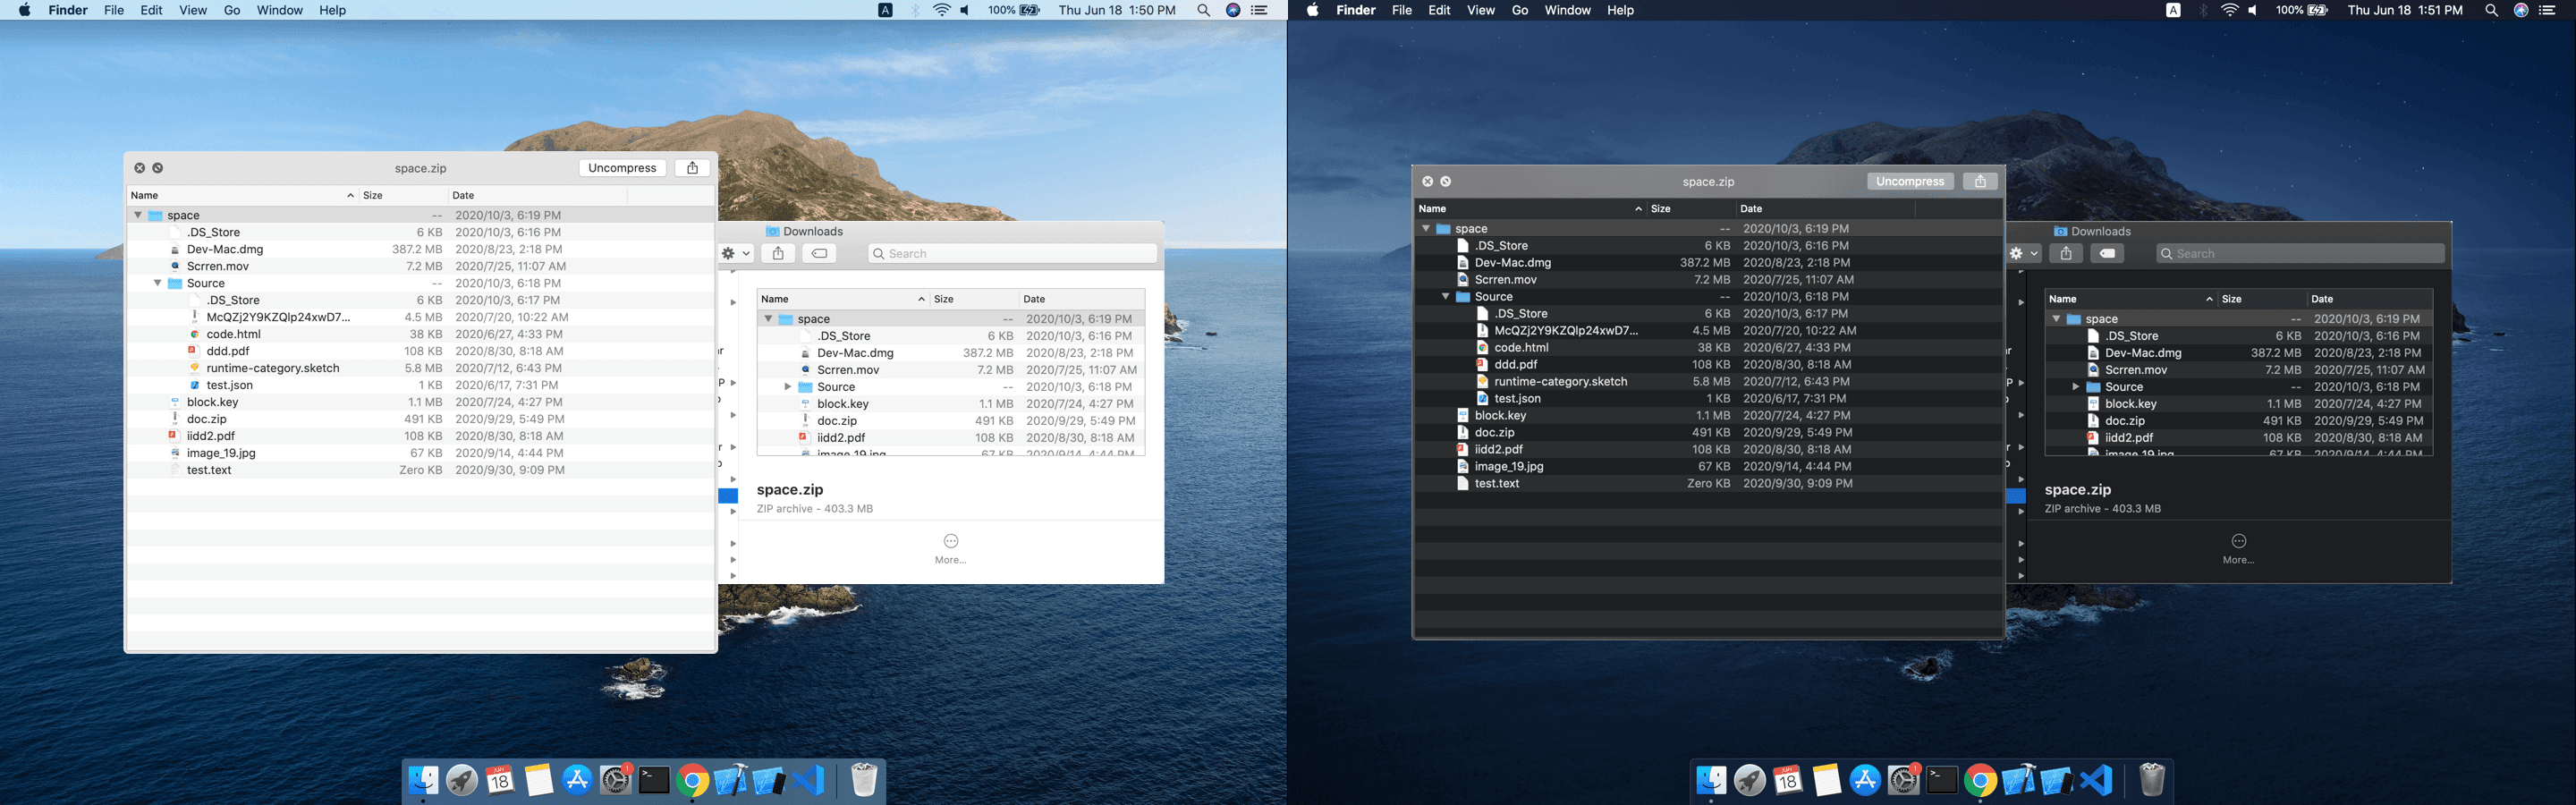Open the File menu in the light menu bar
Screen dimensions: 2576x805
coord(114,10)
